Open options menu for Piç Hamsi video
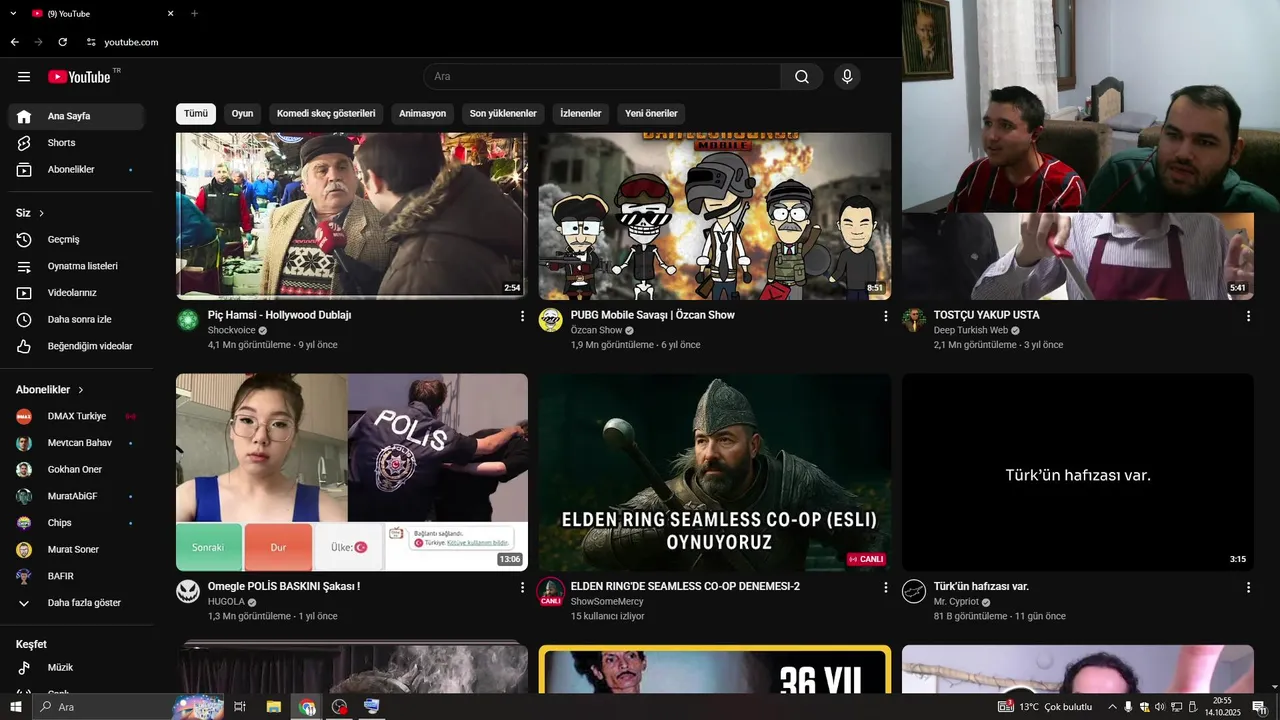Screen dimensions: 1280x720 [522, 316]
